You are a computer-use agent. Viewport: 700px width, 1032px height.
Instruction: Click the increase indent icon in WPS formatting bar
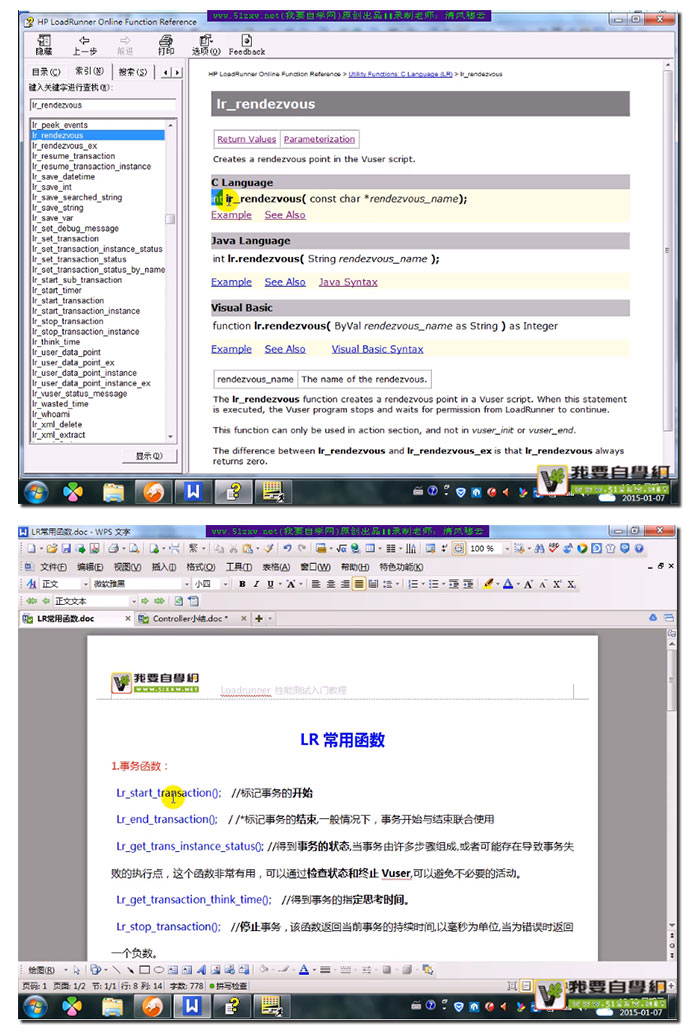468,584
